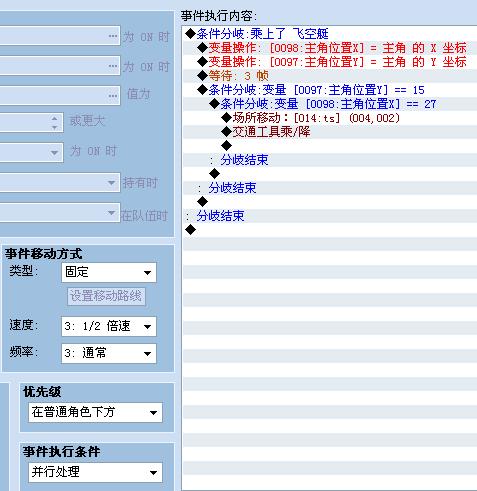The height and width of the screenshot is (491, 477).
Task: Select the second 分歧结束 line (middle level)
Action: (330, 188)
